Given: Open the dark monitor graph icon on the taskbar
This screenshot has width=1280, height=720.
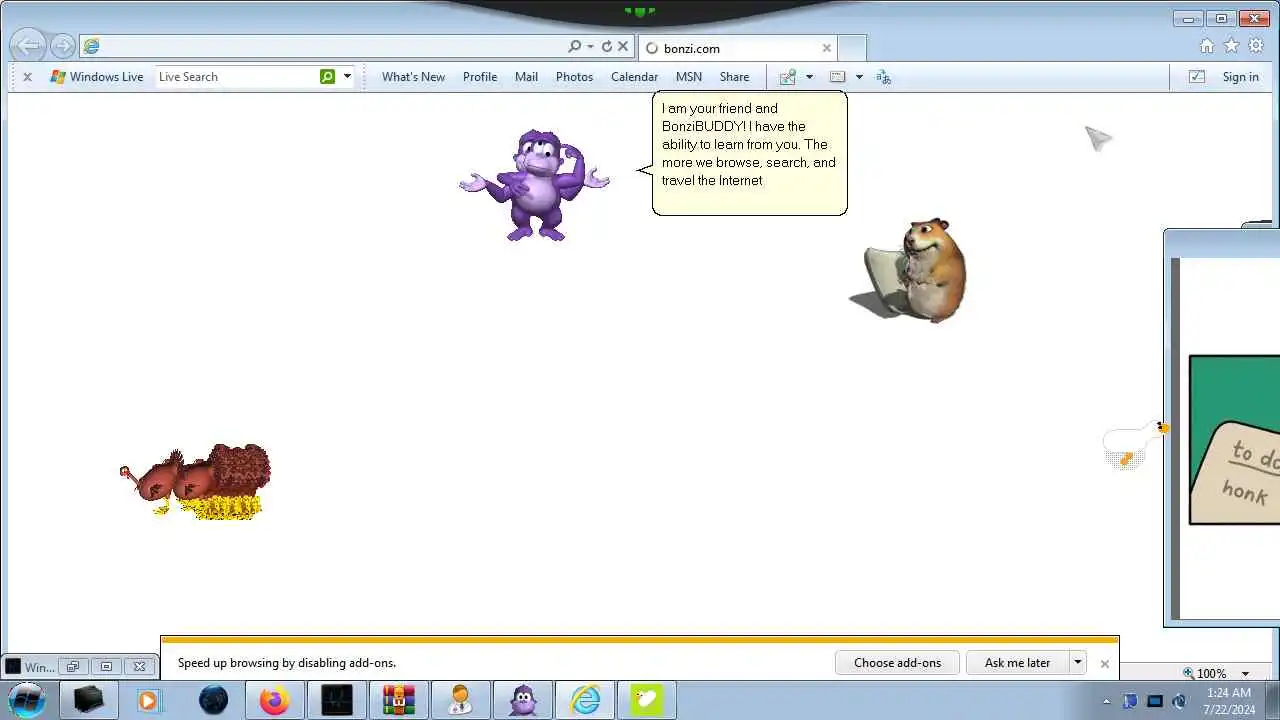Looking at the screenshot, I should point(336,700).
